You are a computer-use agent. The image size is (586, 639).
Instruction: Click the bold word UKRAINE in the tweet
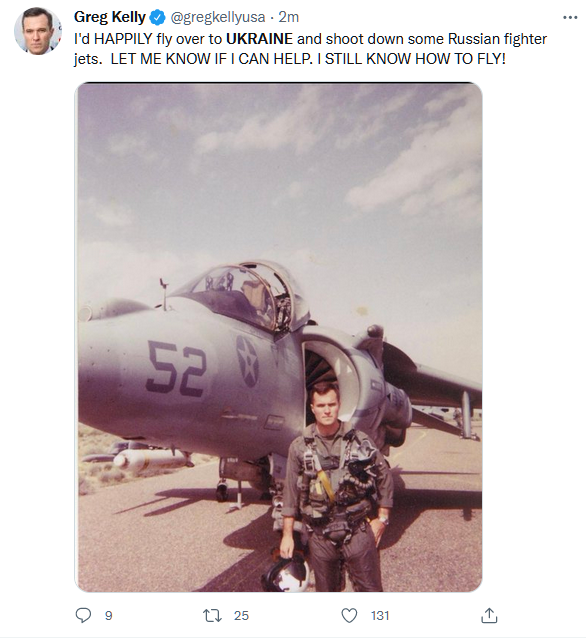pyautogui.click(x=259, y=39)
